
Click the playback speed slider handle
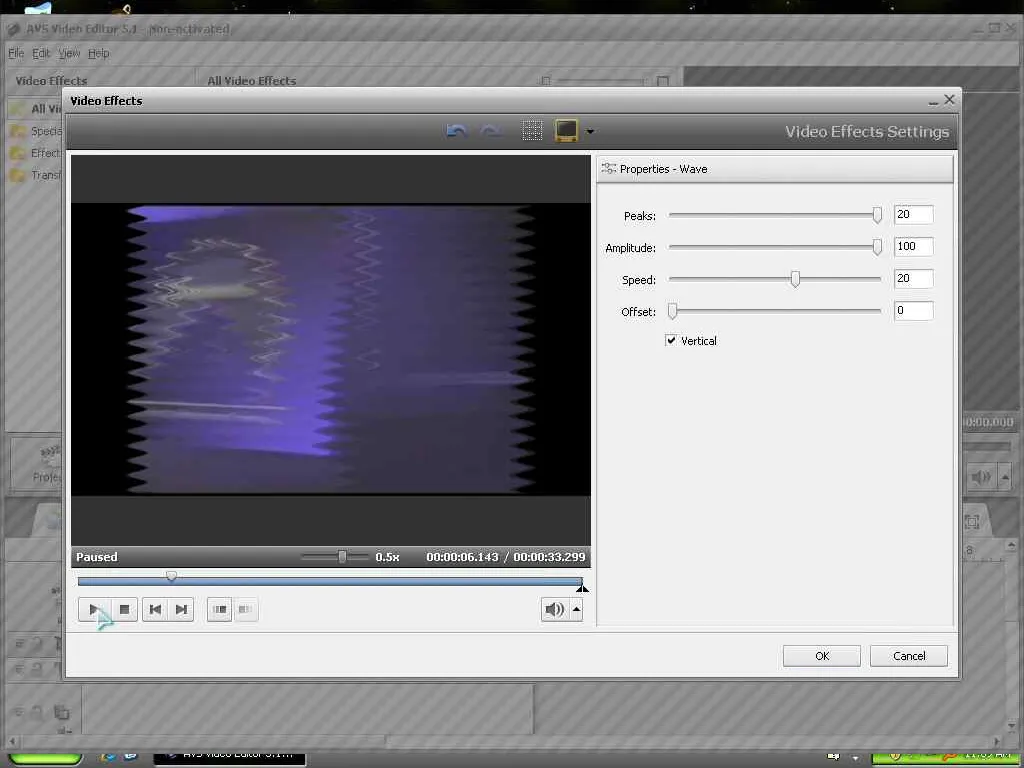[342, 556]
